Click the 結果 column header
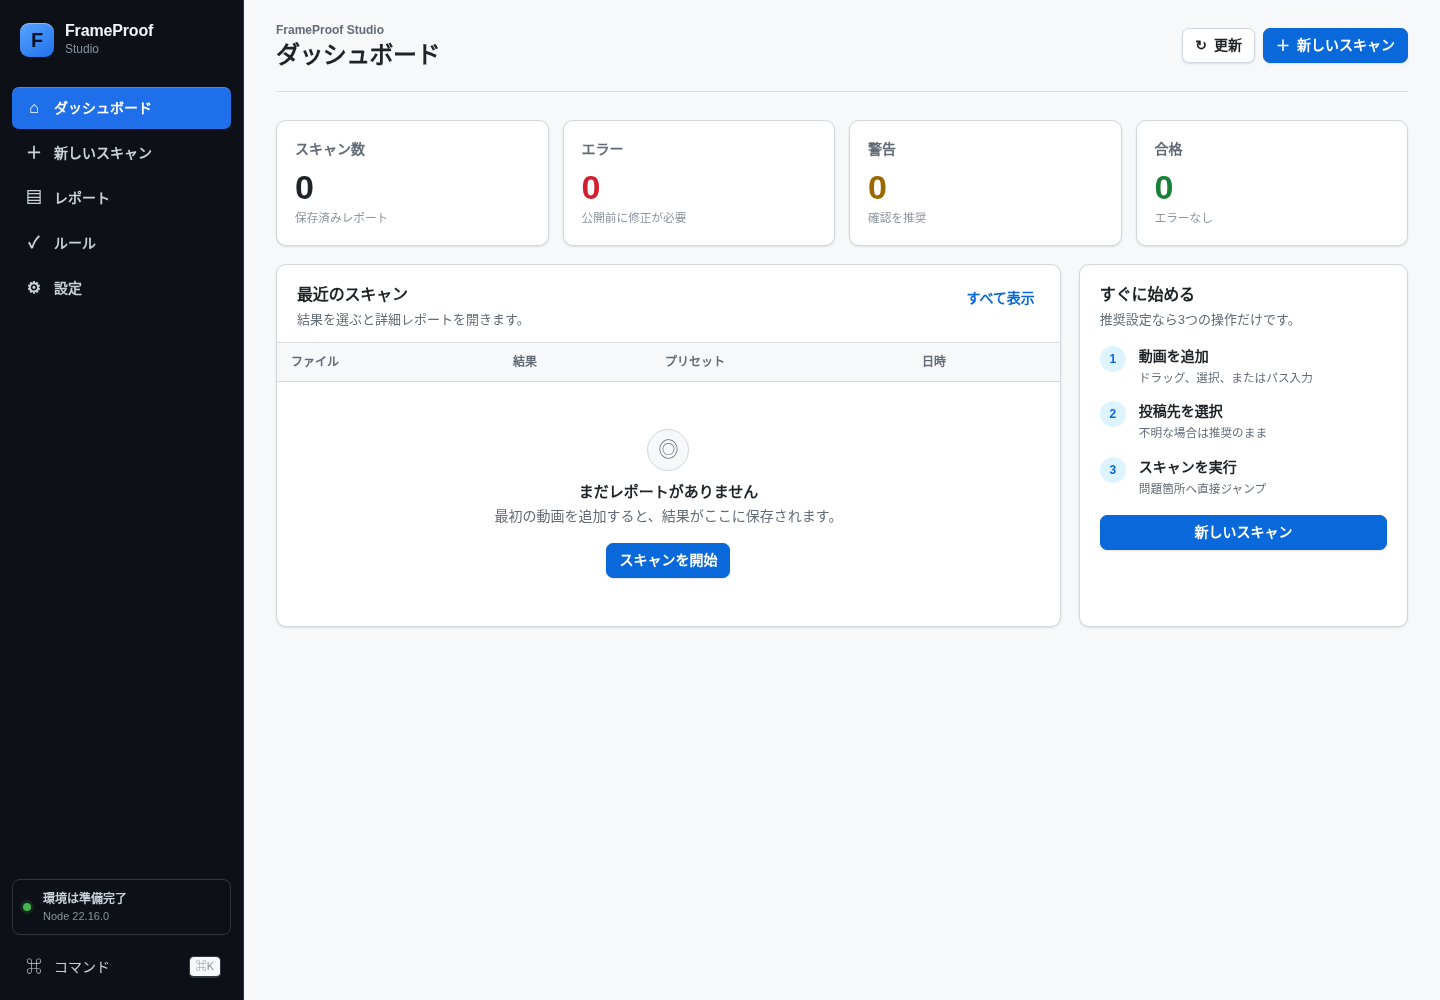This screenshot has width=1440, height=1000. point(525,361)
